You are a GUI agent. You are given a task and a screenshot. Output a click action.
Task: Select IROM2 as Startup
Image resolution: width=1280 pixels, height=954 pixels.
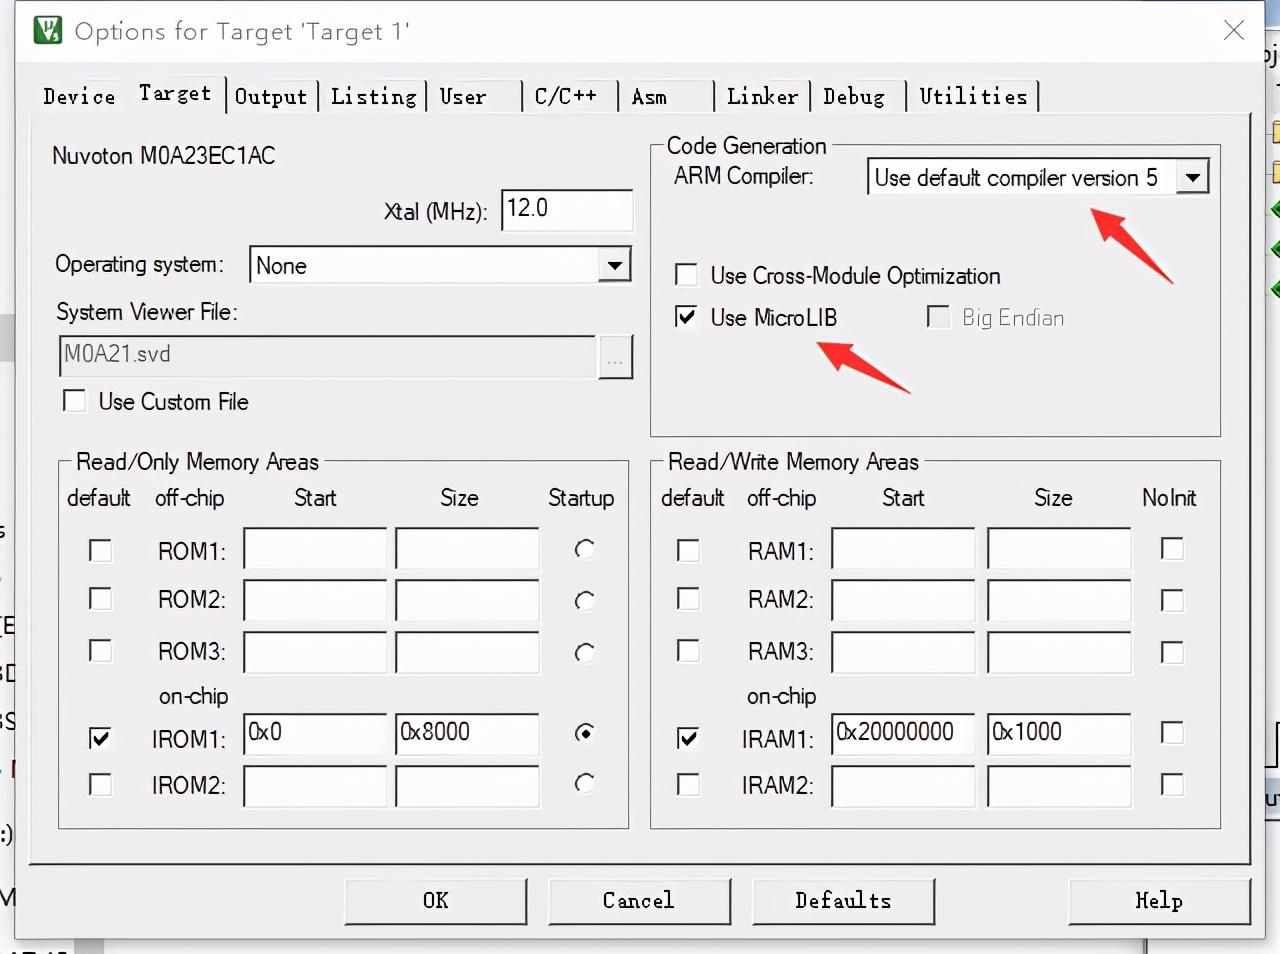(x=585, y=783)
